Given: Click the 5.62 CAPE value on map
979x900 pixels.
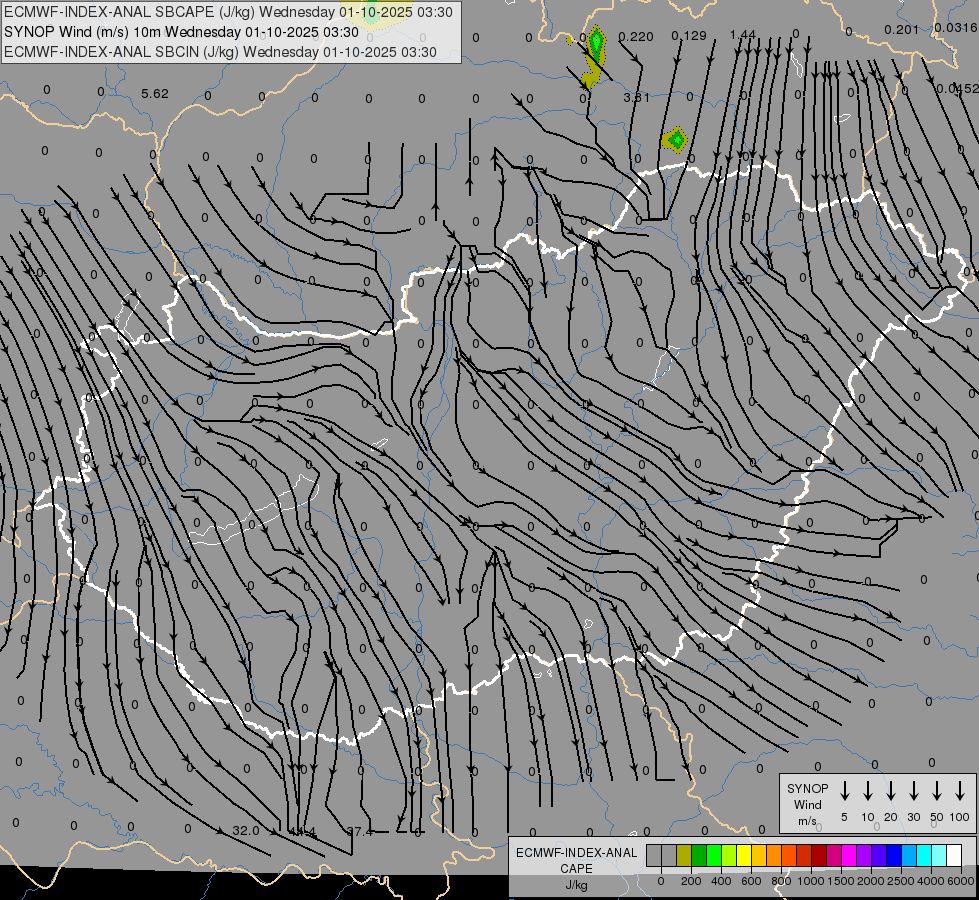Looking at the screenshot, I should (x=155, y=94).
